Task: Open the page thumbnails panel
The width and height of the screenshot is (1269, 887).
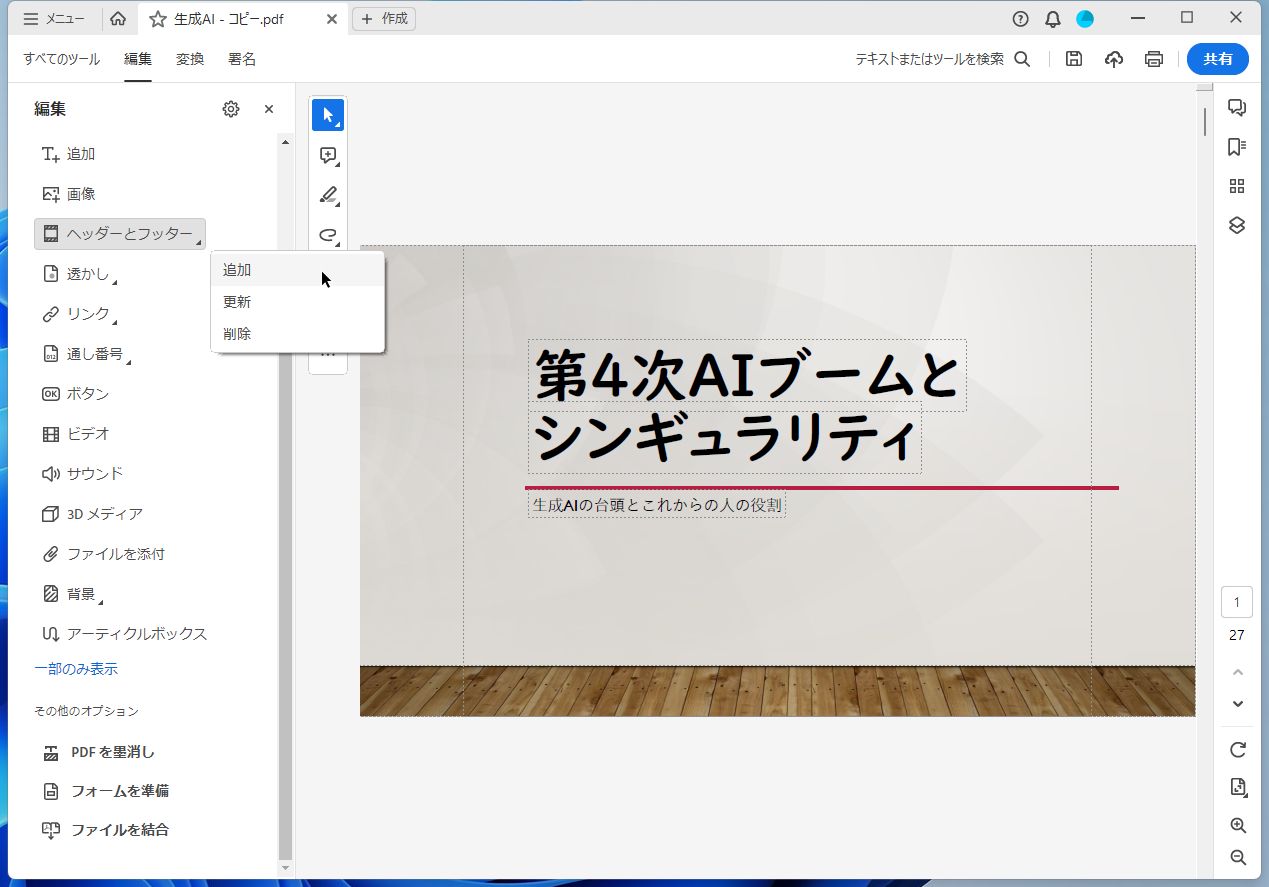Action: click(1237, 185)
